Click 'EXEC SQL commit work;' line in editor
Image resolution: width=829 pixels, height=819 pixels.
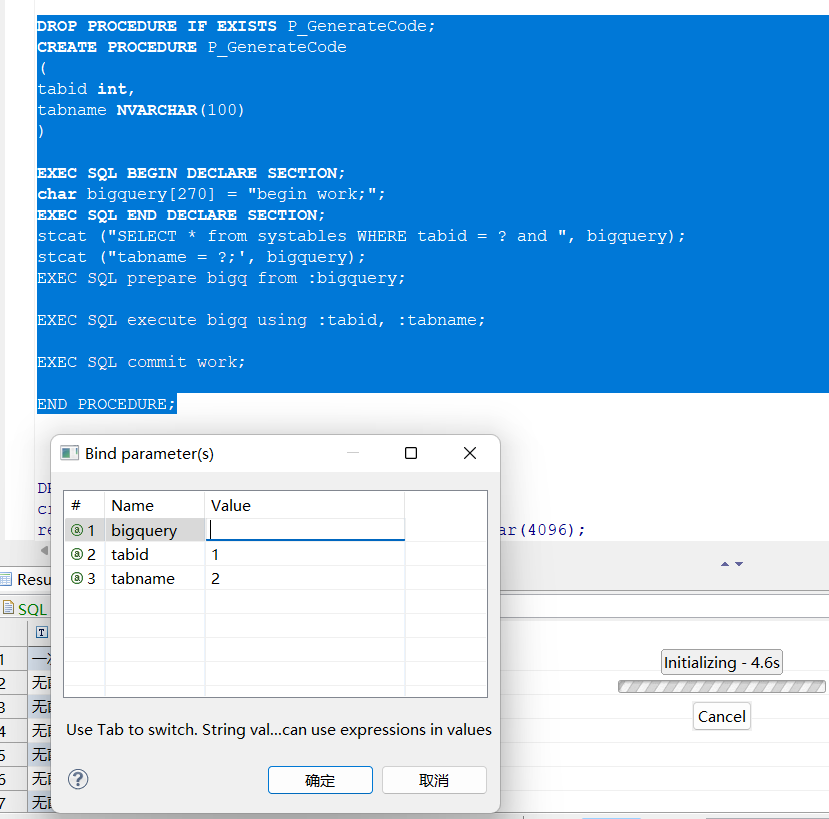[x=141, y=362]
